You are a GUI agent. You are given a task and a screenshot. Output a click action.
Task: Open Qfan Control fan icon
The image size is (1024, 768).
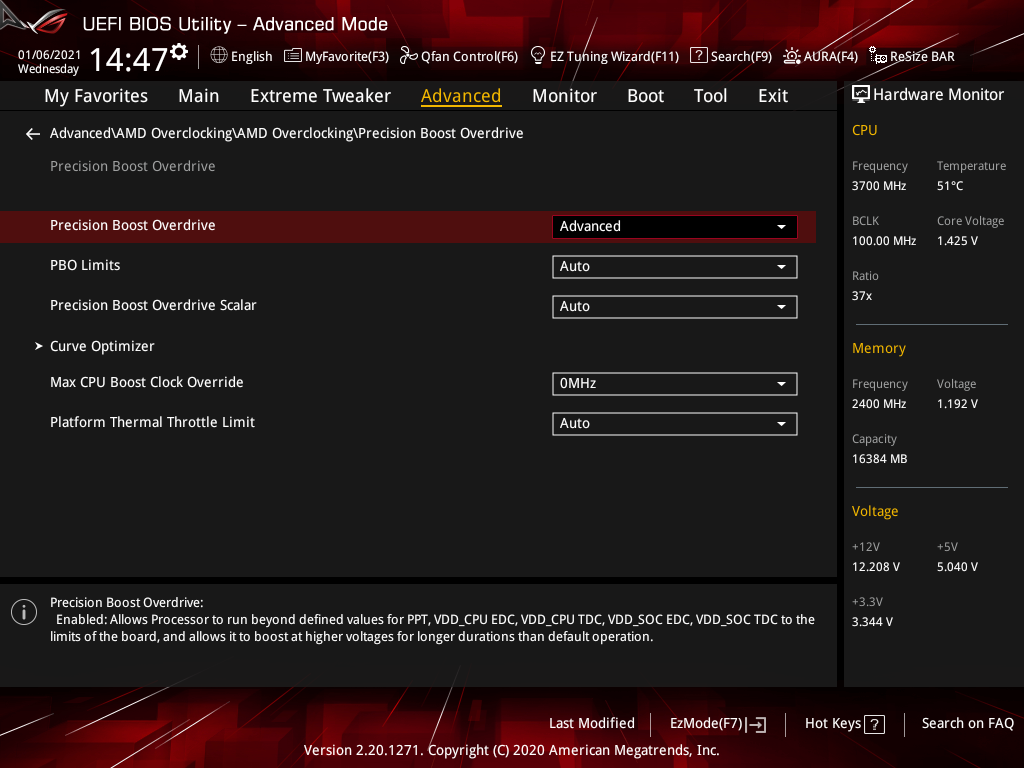click(x=408, y=56)
